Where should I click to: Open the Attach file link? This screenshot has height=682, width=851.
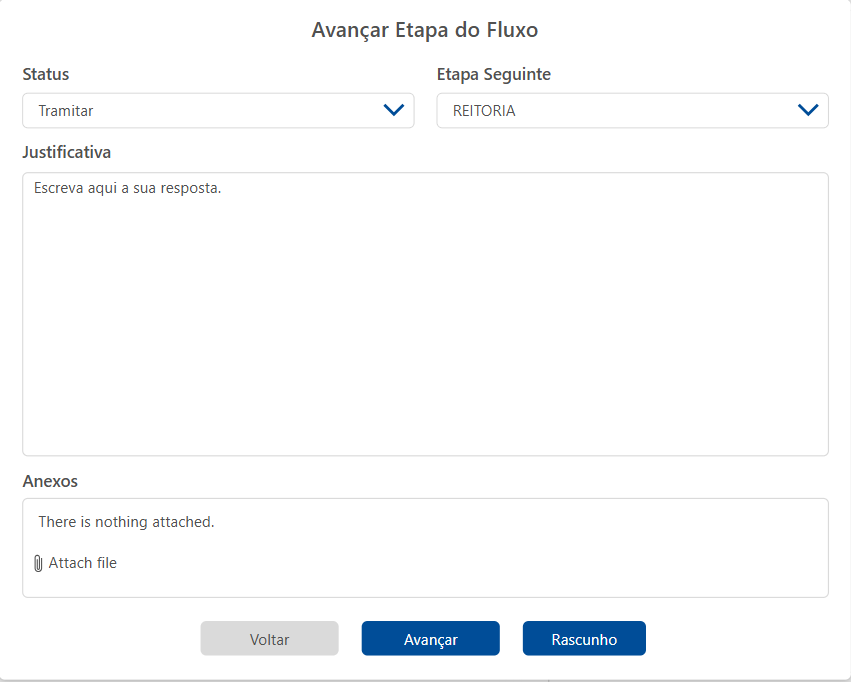click(x=83, y=564)
